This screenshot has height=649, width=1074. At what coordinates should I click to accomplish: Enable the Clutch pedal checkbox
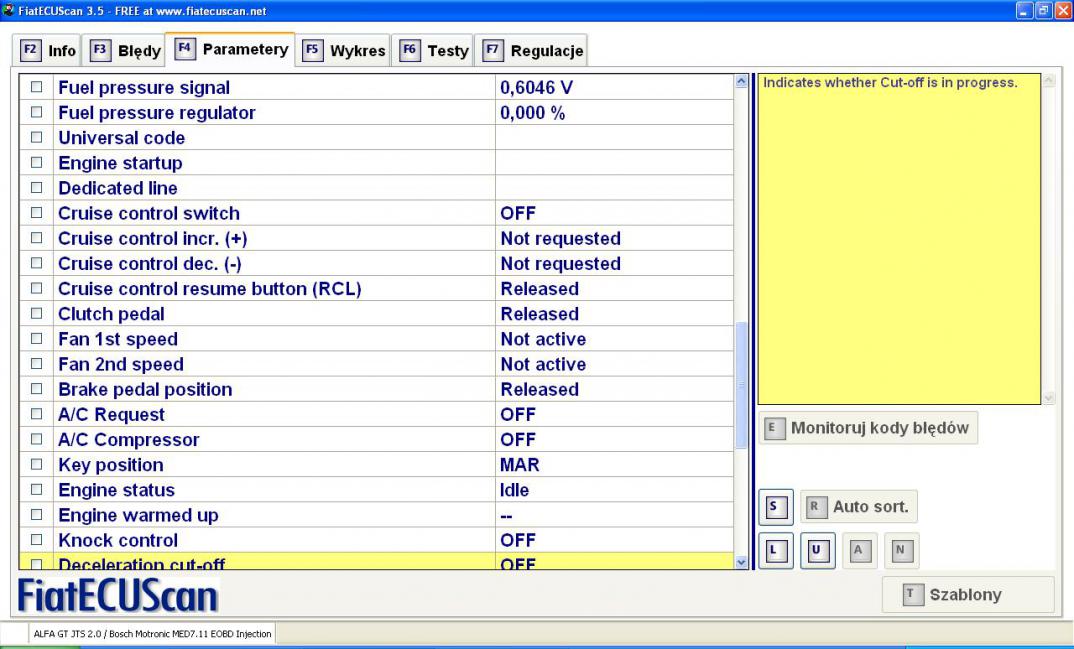tap(37, 314)
